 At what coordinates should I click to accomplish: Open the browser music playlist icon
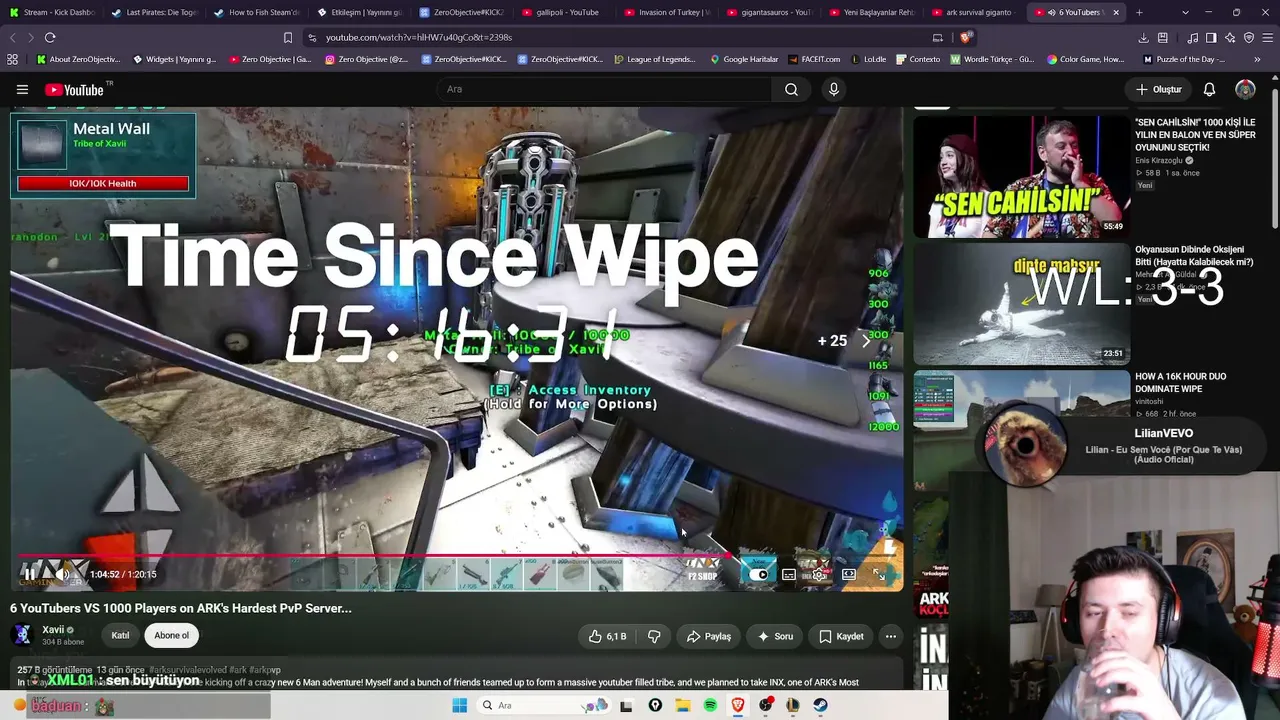(x=1193, y=37)
